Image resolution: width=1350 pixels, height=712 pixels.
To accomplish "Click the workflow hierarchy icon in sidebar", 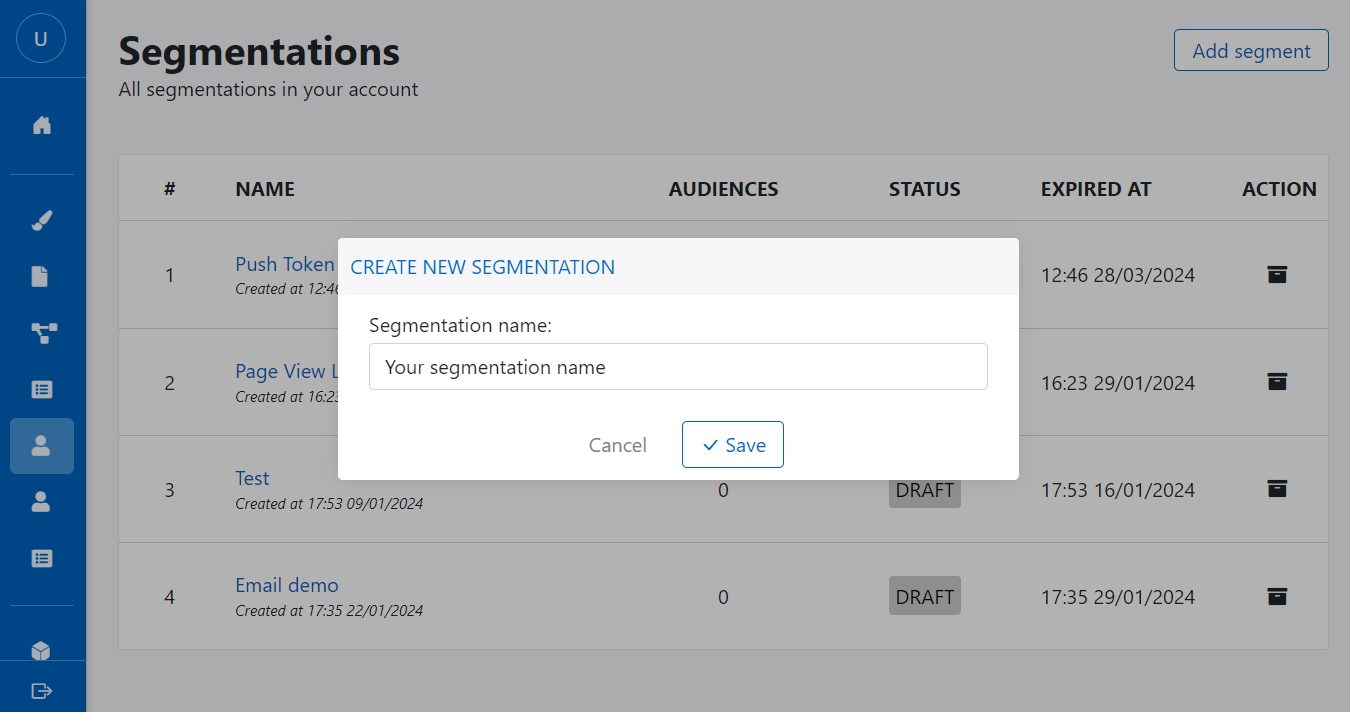I will tap(41, 333).
